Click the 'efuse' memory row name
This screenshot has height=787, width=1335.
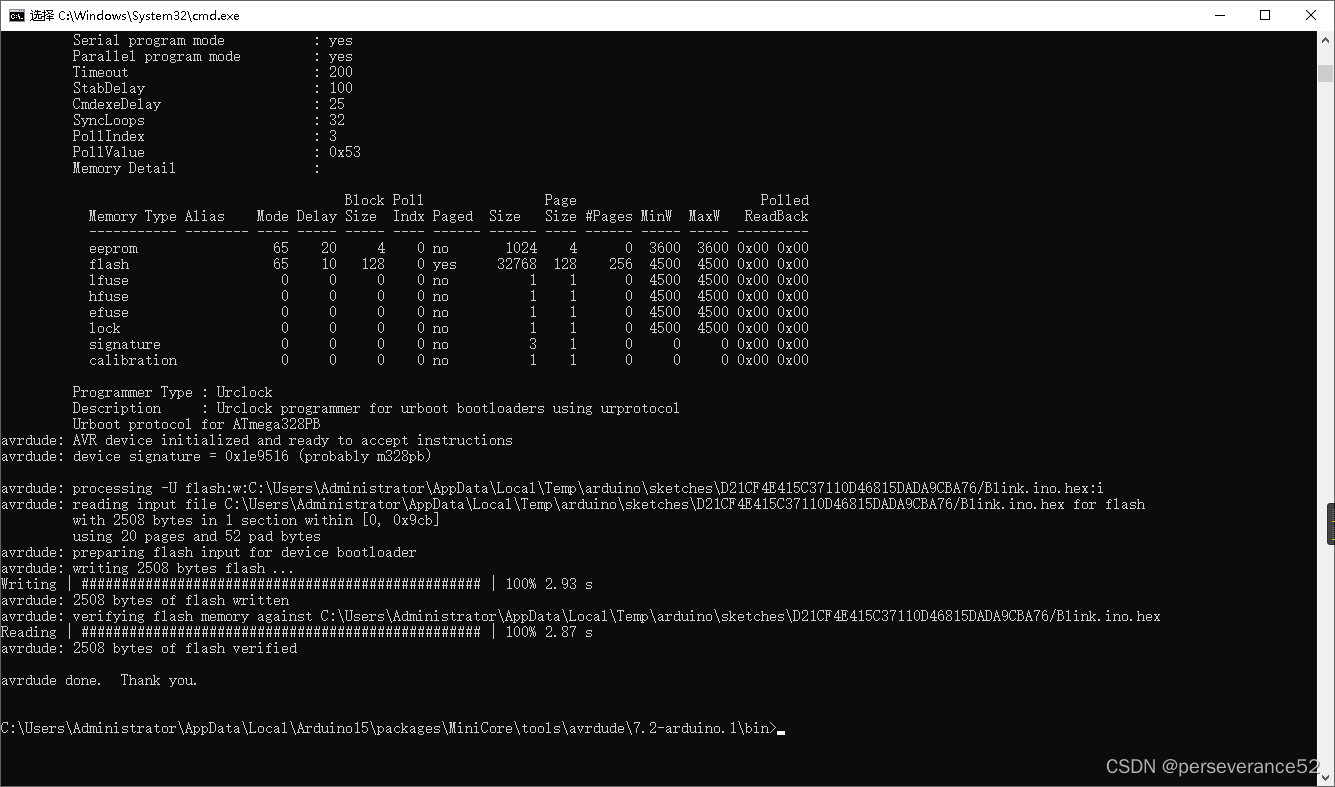tap(108, 312)
